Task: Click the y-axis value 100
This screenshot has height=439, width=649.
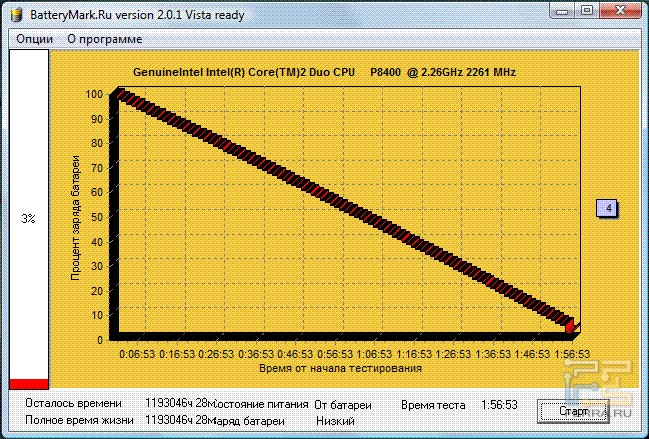Action: [x=94, y=94]
